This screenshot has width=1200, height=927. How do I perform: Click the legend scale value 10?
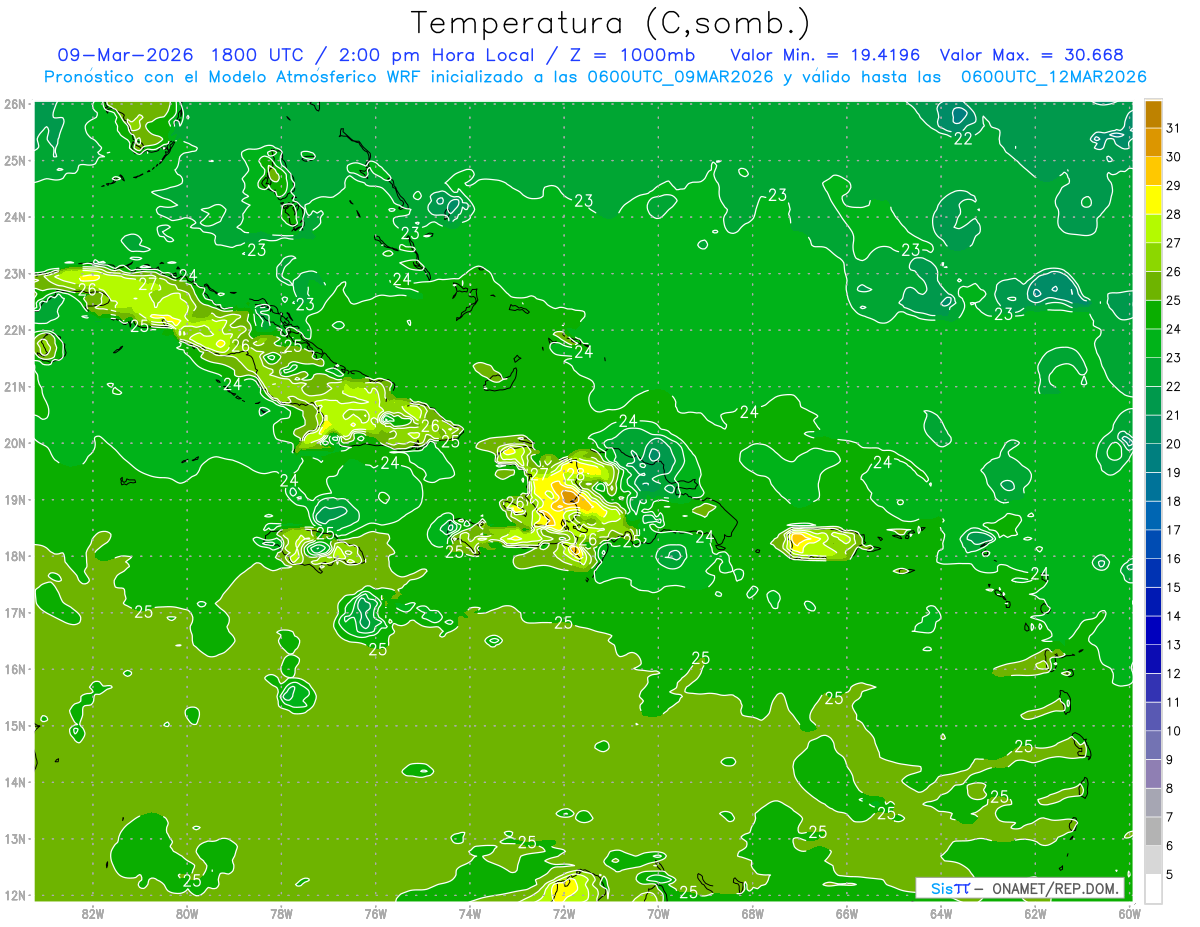click(x=1173, y=731)
